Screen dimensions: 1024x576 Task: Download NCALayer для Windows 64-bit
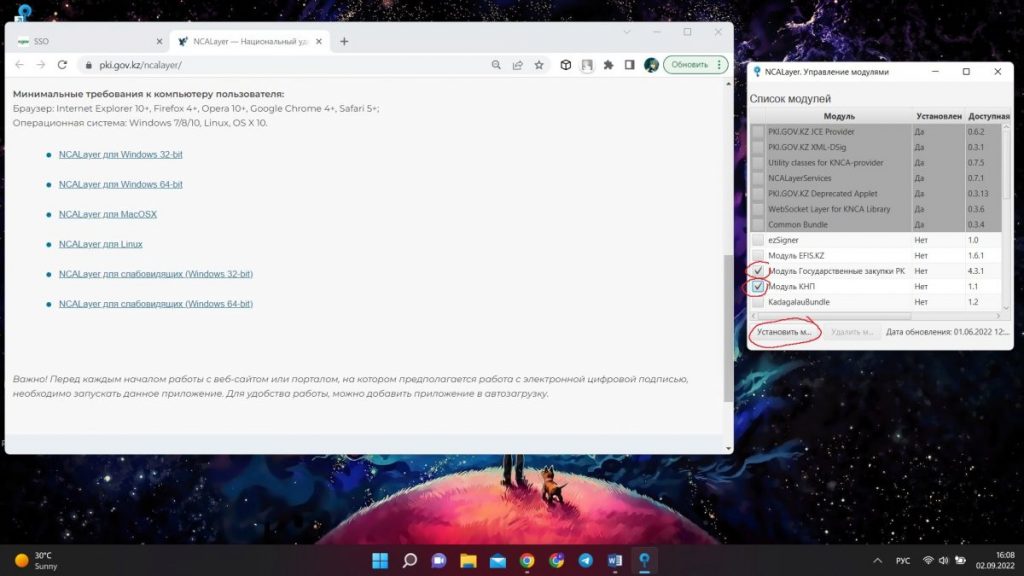121,184
